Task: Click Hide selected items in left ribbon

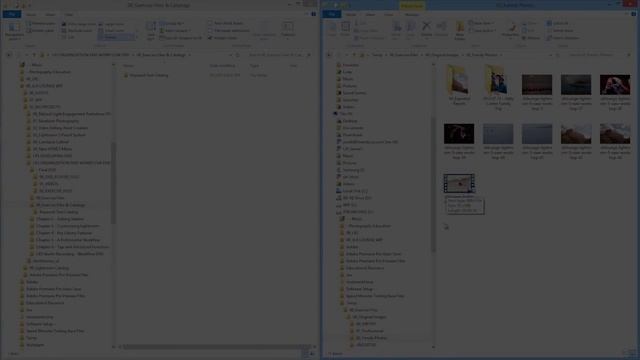Action: tap(264, 31)
